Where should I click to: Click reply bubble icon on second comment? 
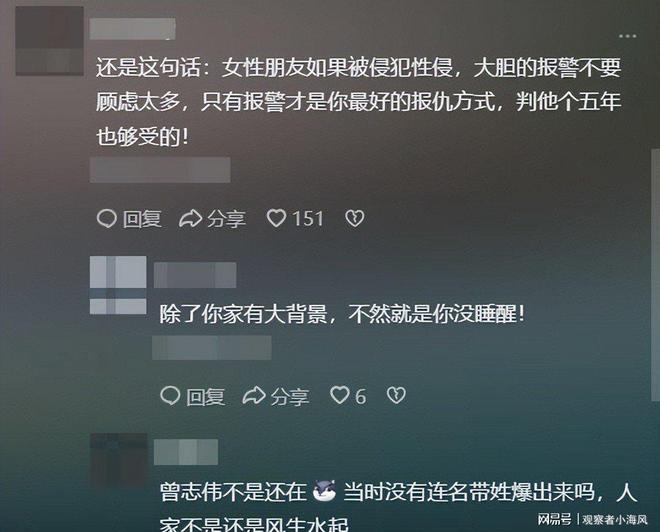coord(170,396)
